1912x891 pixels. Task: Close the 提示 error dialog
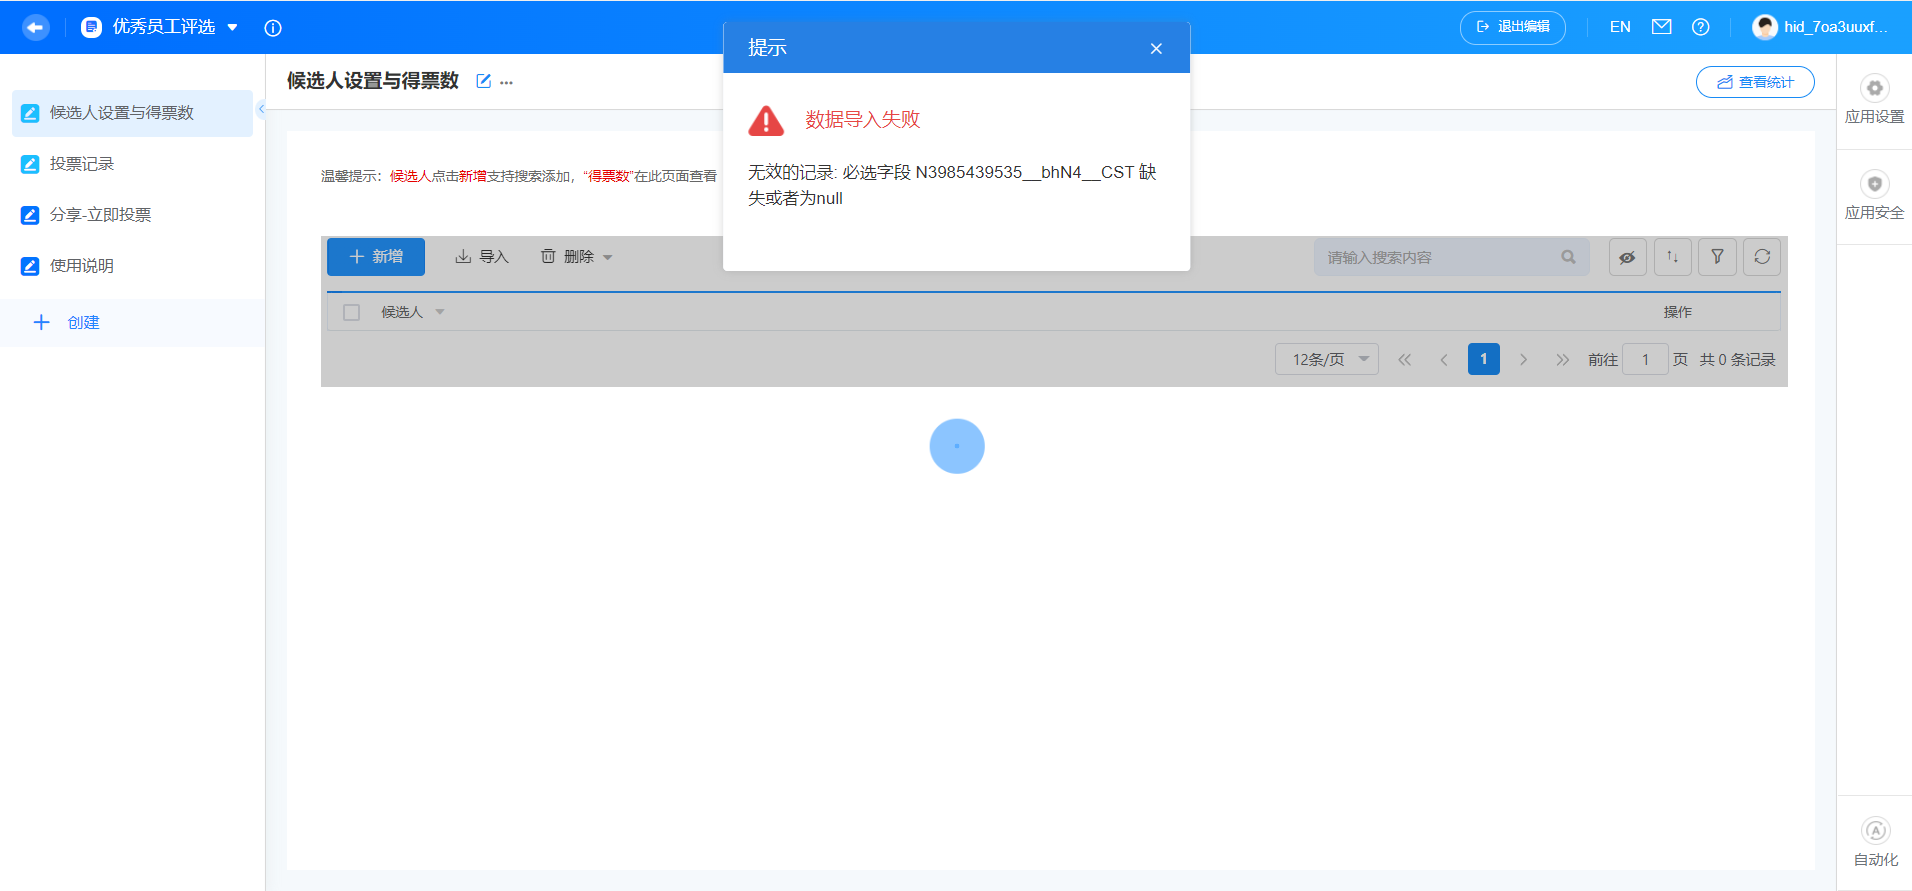point(1156,48)
